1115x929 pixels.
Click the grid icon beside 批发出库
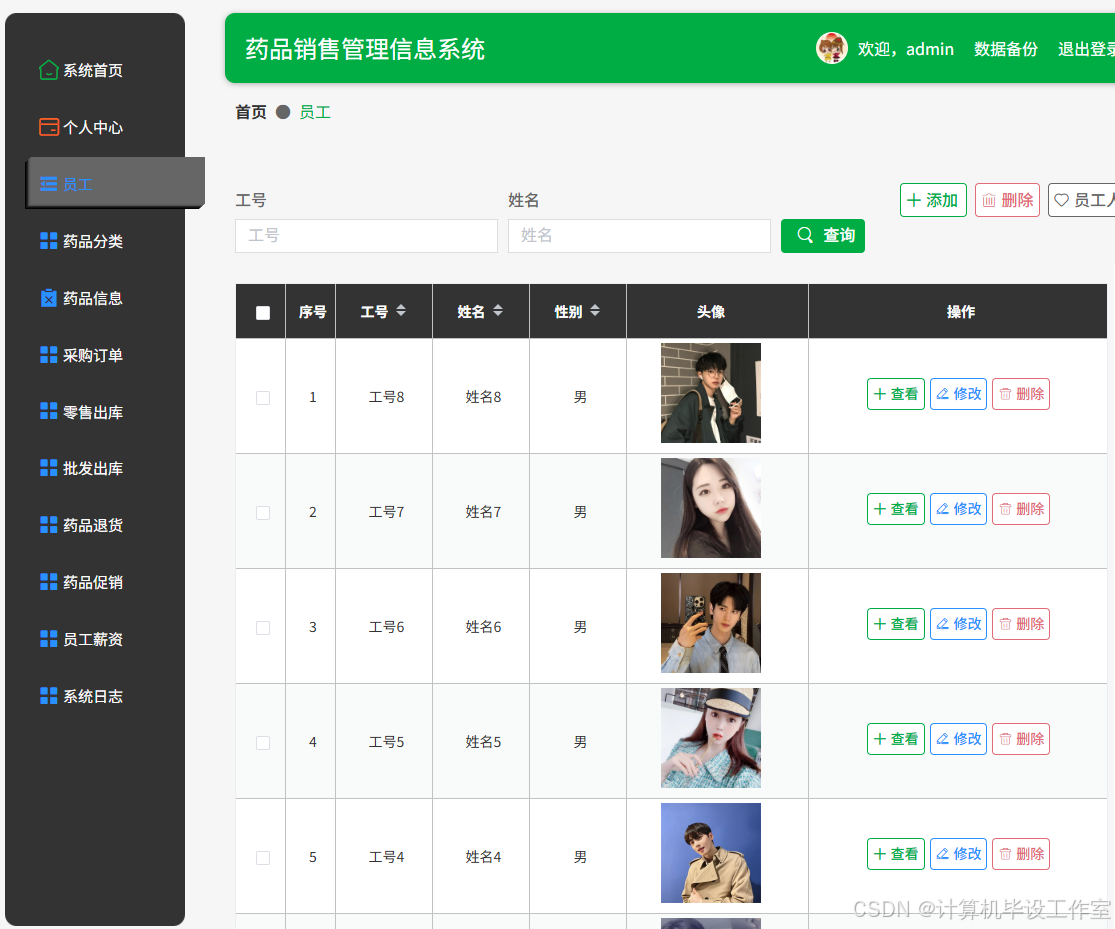click(x=48, y=468)
